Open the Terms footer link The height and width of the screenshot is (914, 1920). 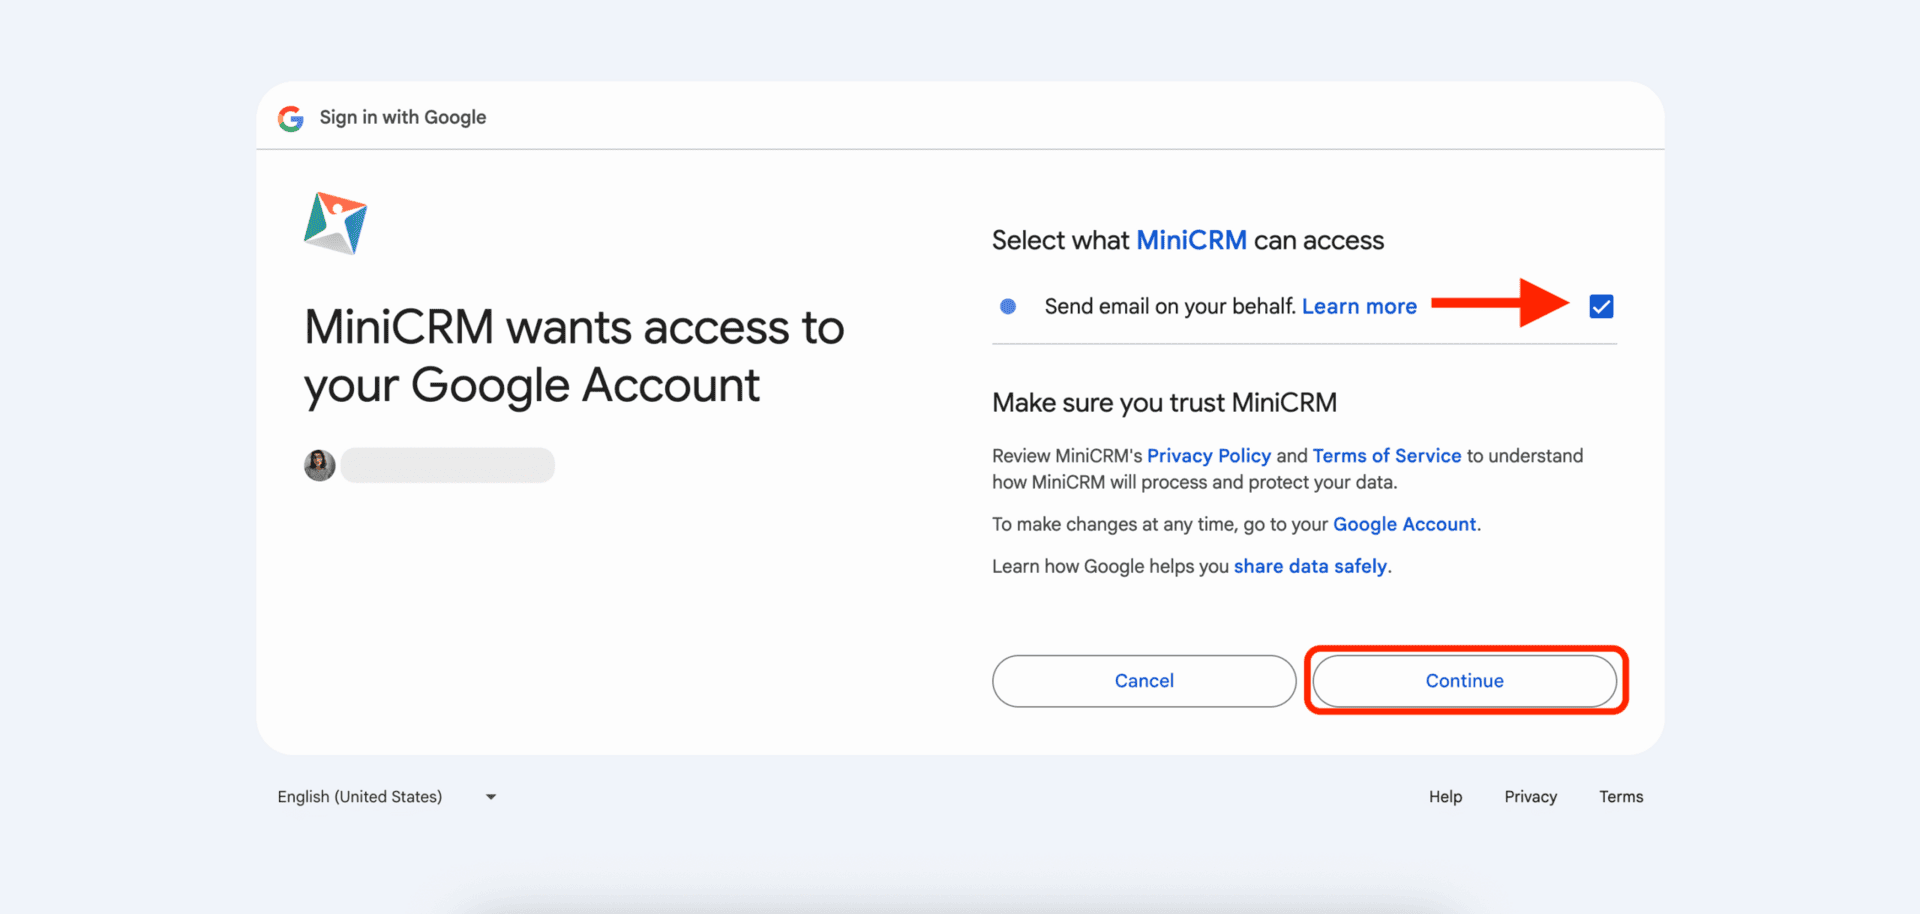click(x=1620, y=797)
